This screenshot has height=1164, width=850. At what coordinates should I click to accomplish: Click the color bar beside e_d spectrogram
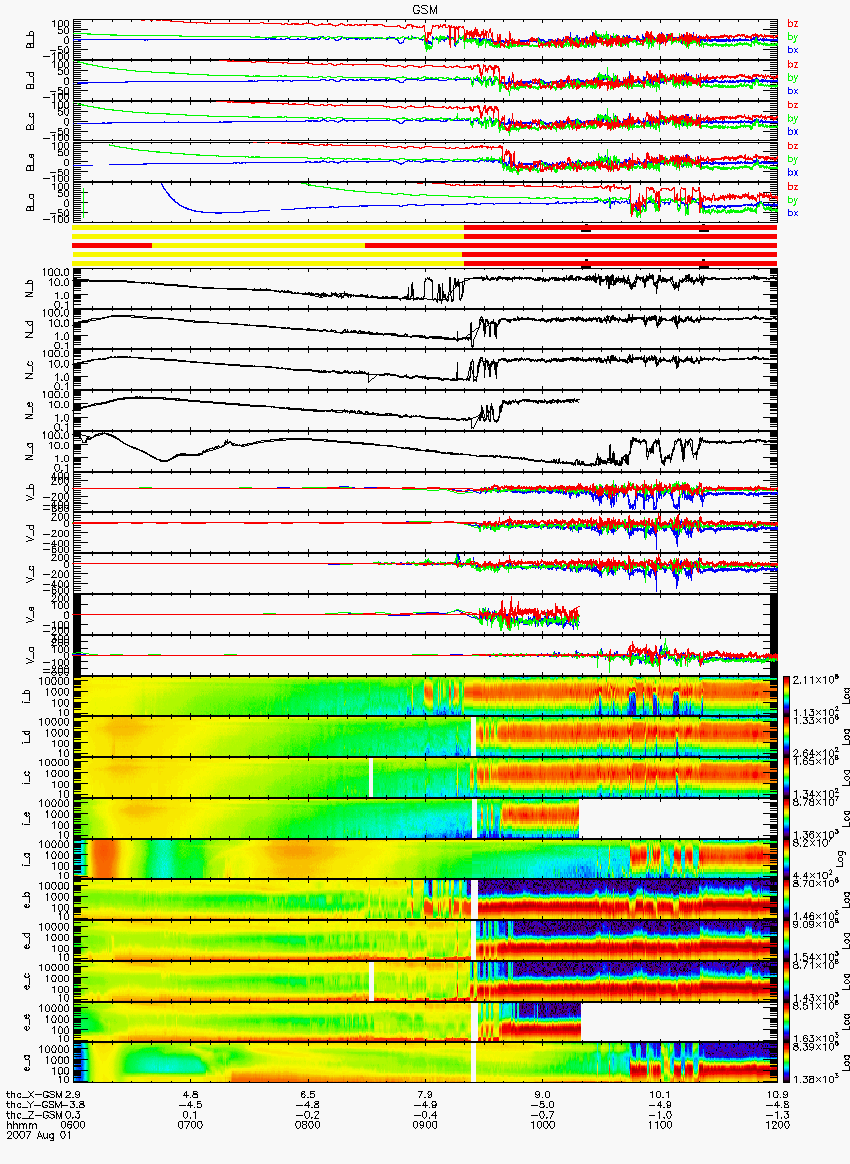pos(788,941)
